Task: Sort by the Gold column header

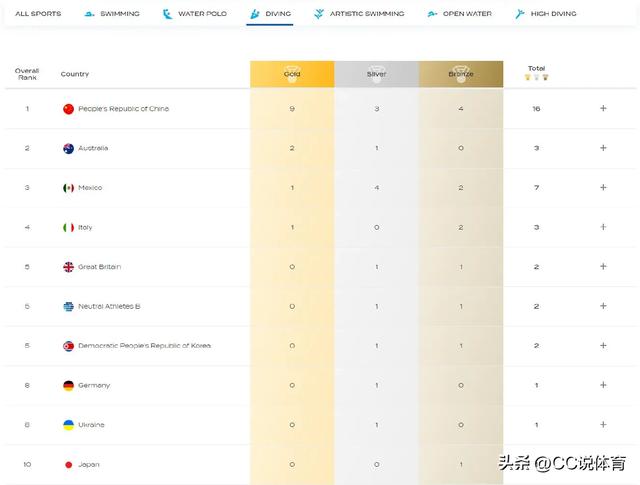Action: click(x=292, y=74)
